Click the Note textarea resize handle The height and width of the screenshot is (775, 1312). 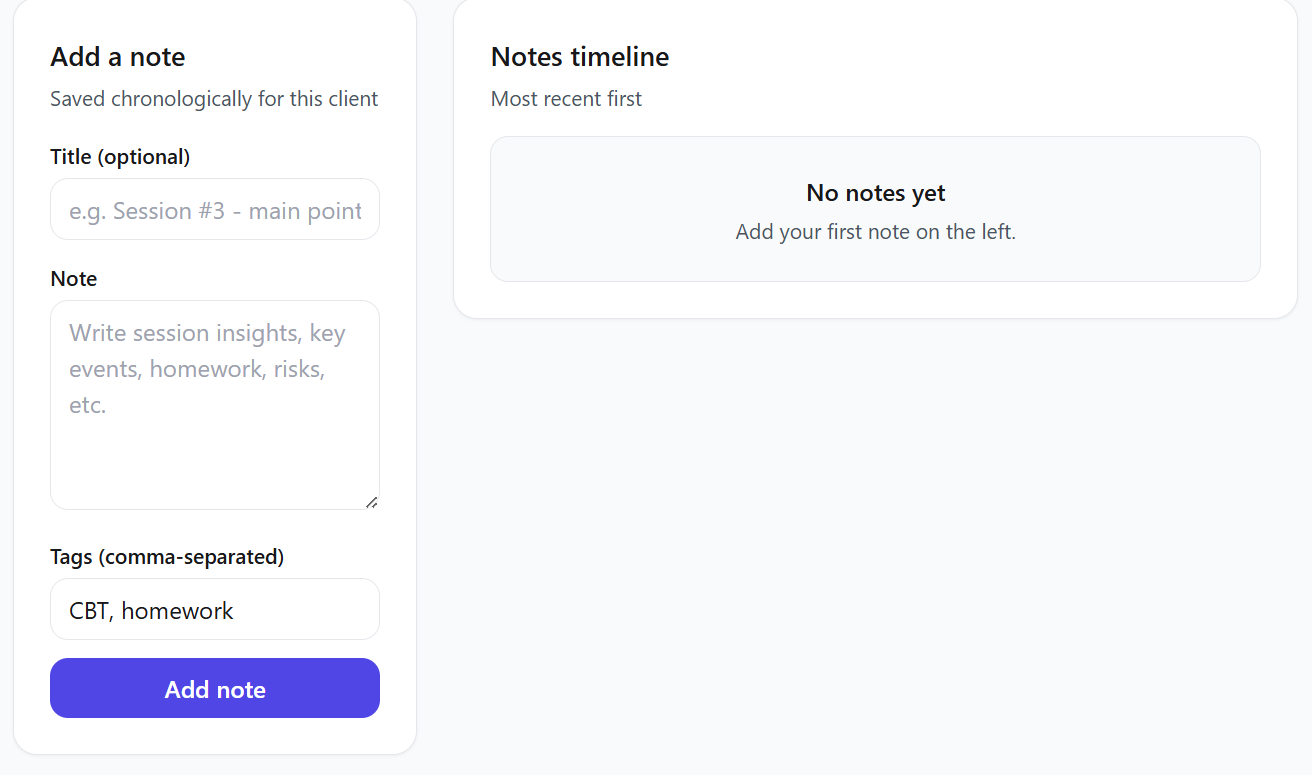click(x=372, y=502)
